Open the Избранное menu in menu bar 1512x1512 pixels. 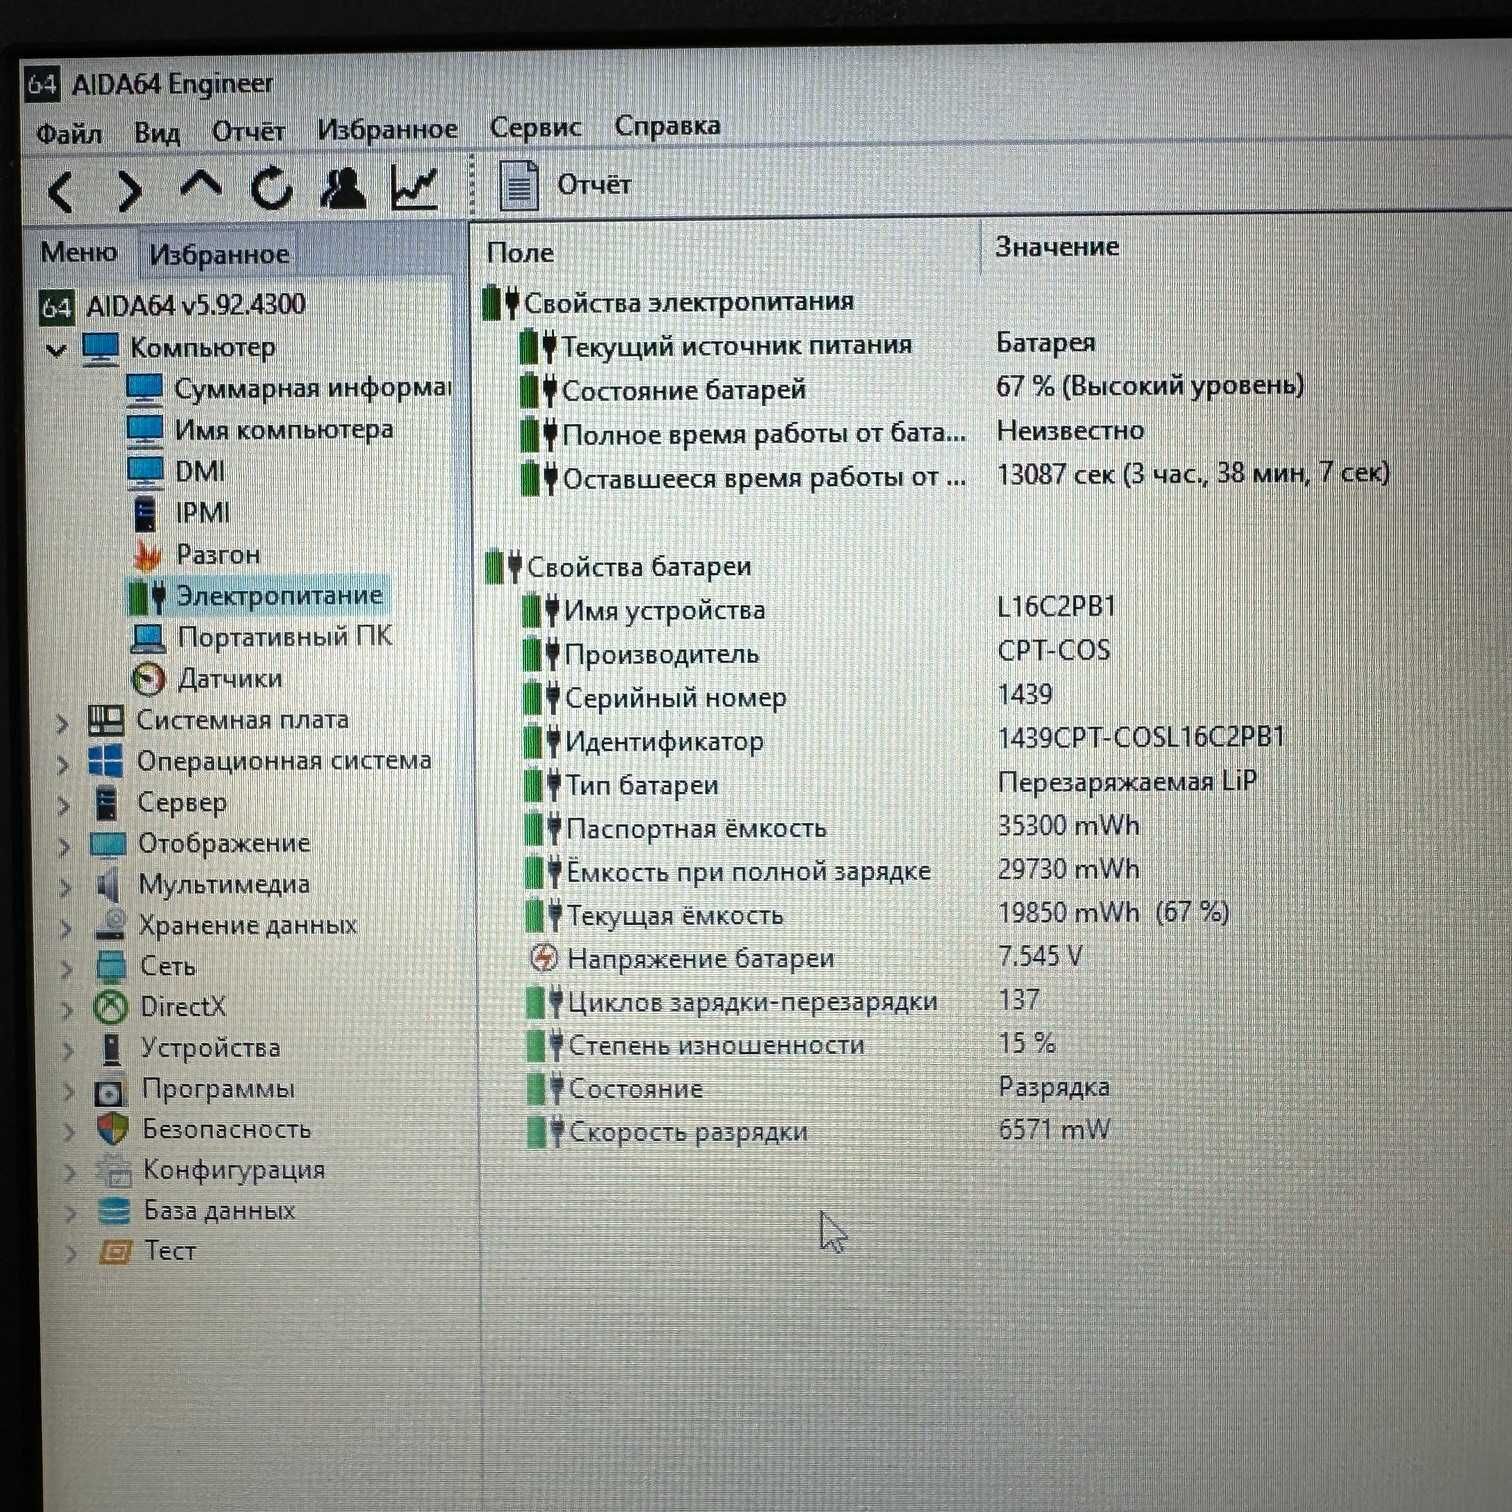(x=387, y=129)
